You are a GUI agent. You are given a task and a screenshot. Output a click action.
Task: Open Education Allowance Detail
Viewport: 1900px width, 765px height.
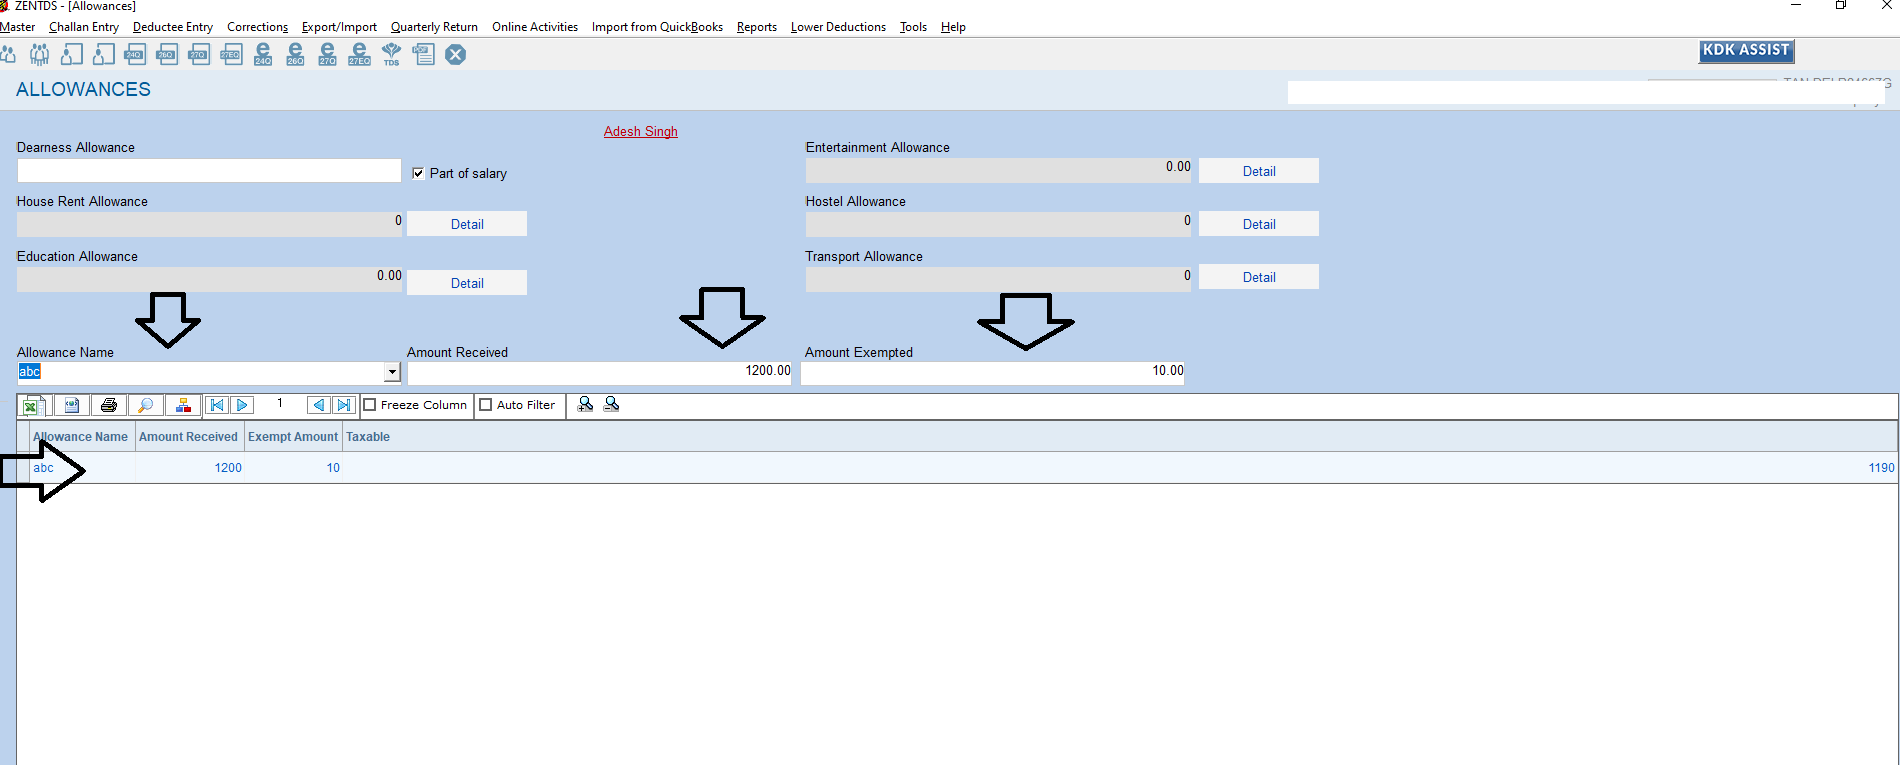467,283
